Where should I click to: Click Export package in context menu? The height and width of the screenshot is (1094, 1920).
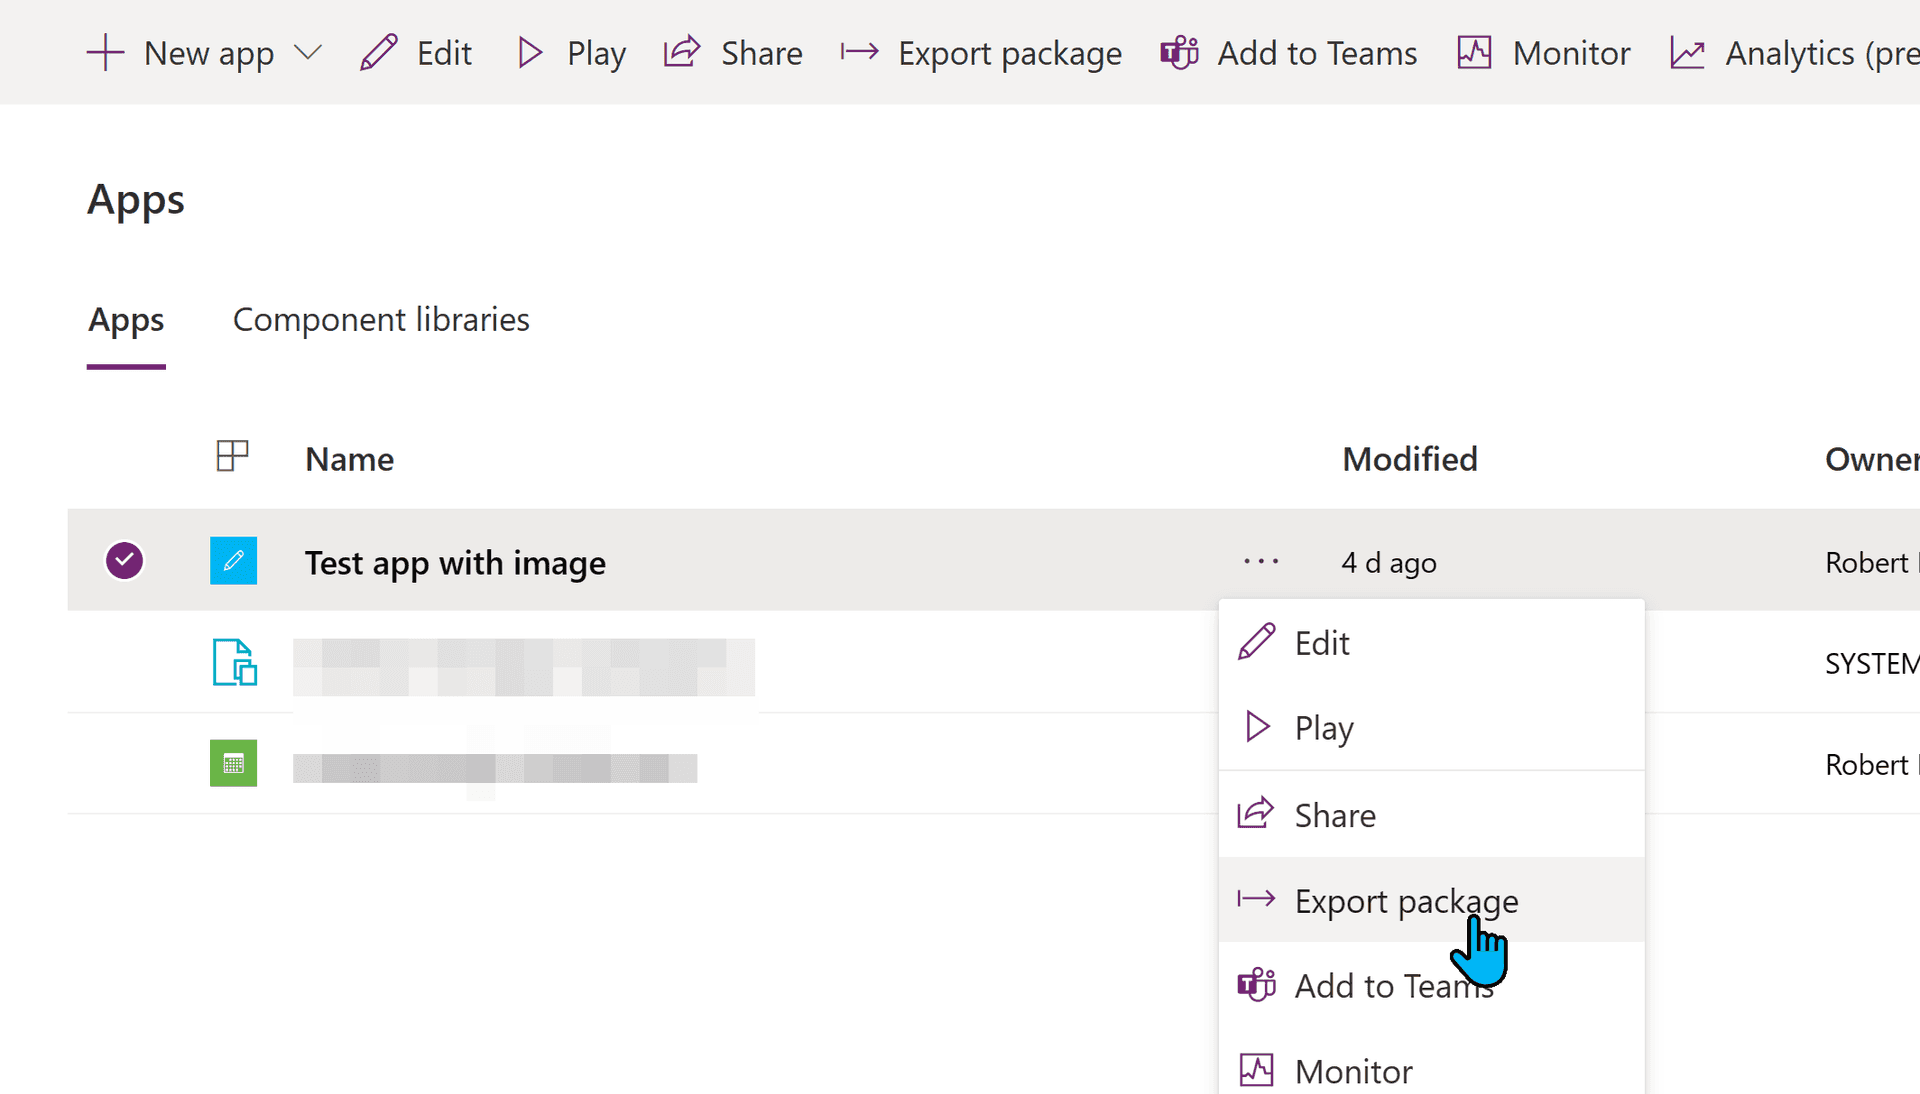click(1405, 901)
